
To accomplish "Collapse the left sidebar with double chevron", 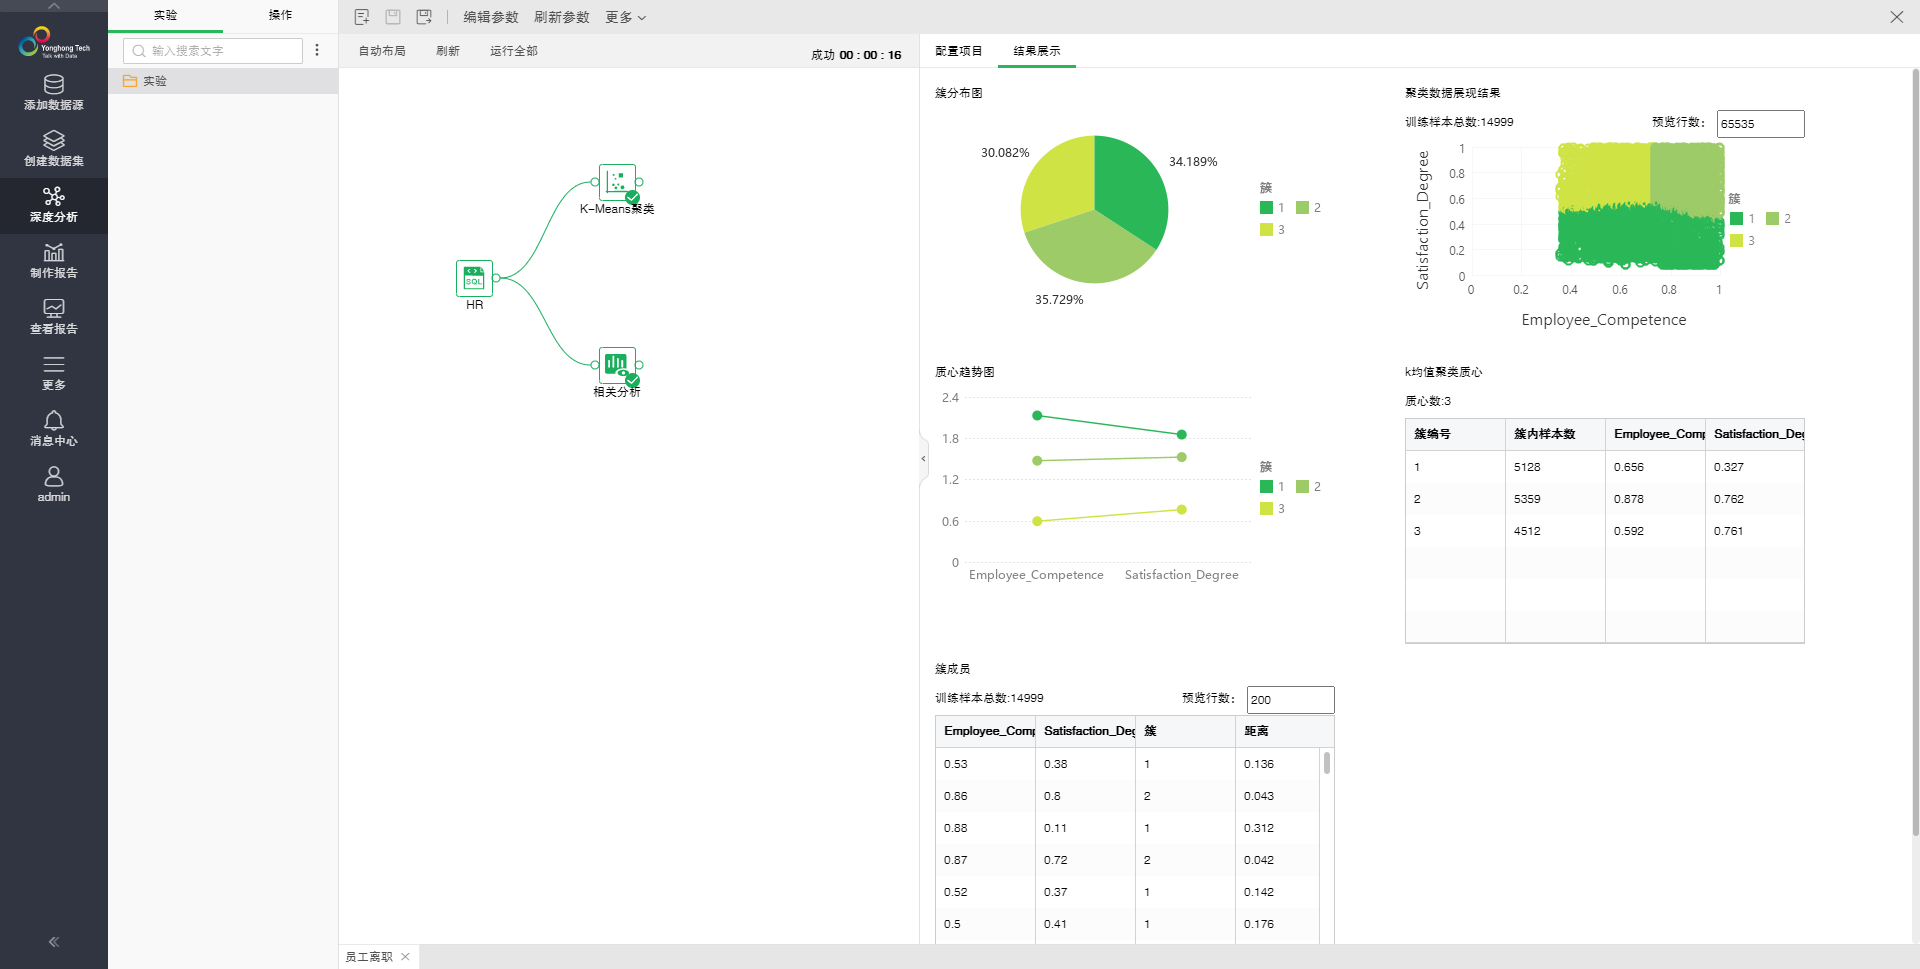I will point(54,941).
